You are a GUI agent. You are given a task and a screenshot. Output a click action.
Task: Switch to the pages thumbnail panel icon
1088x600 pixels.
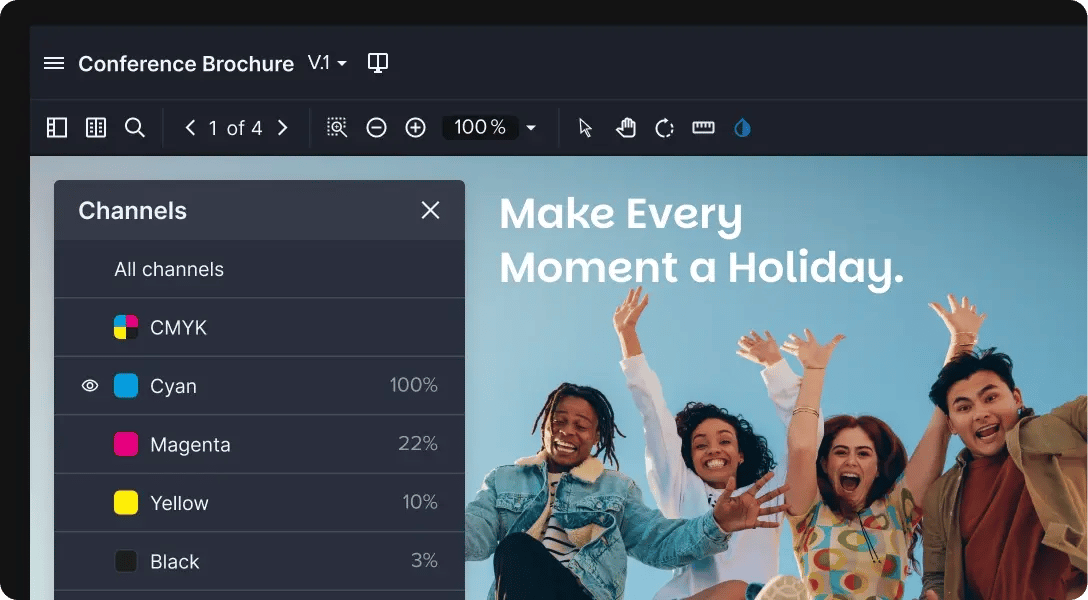pos(96,127)
